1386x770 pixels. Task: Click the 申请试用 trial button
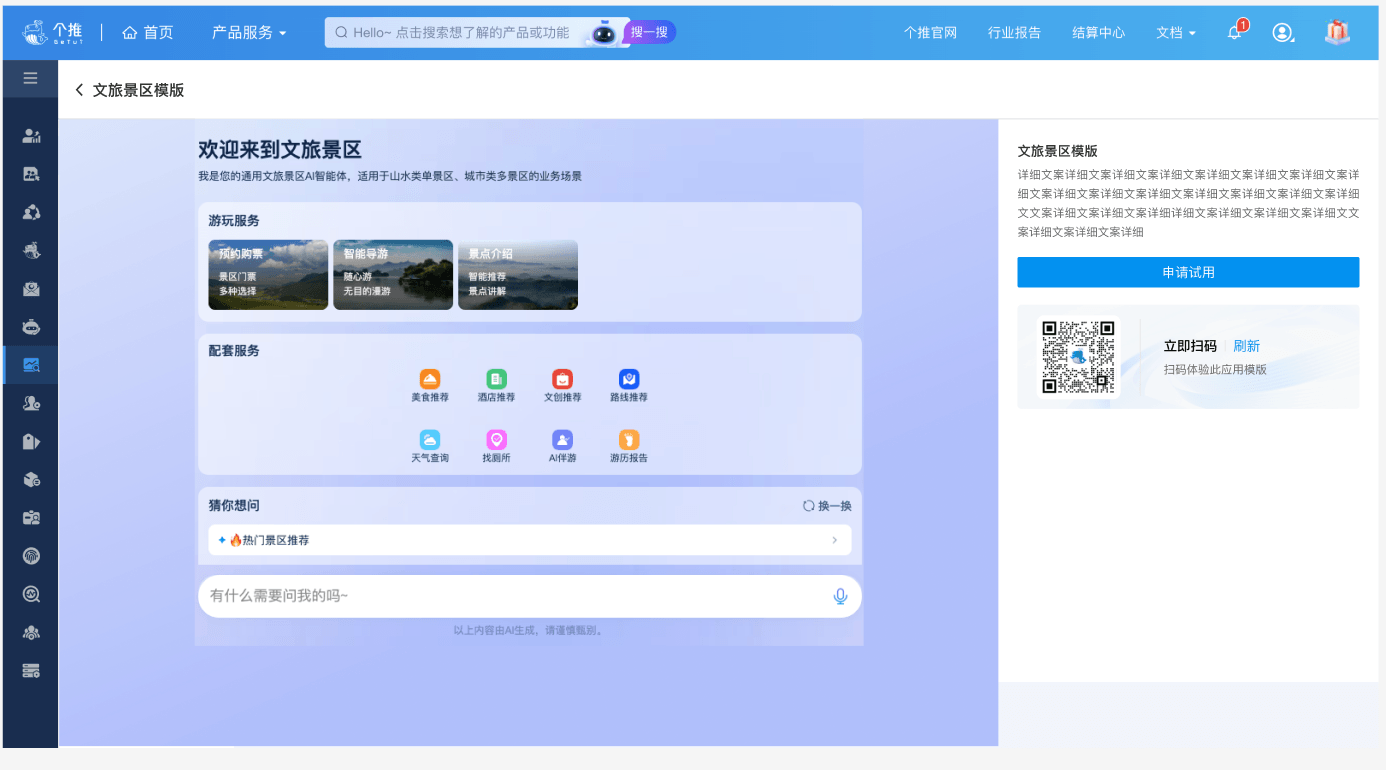click(1187, 272)
